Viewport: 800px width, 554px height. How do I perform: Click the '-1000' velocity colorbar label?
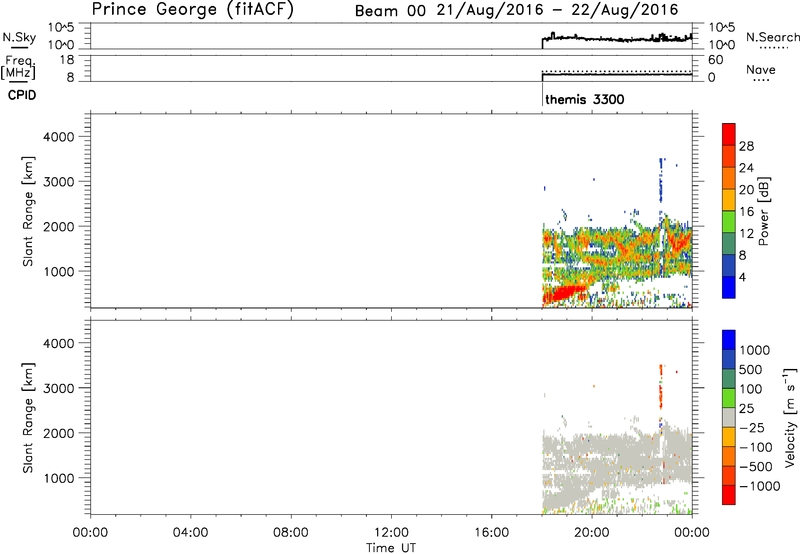pyautogui.click(x=759, y=486)
